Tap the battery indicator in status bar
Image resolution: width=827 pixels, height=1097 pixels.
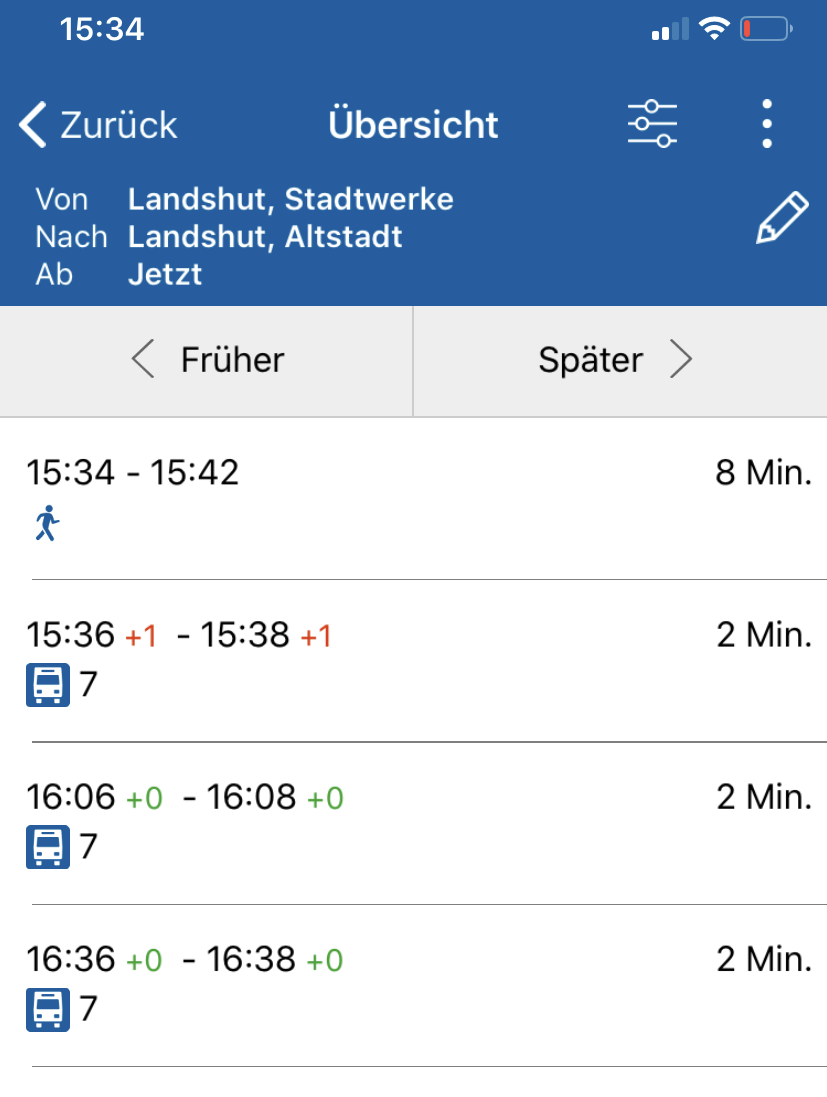pos(765,30)
